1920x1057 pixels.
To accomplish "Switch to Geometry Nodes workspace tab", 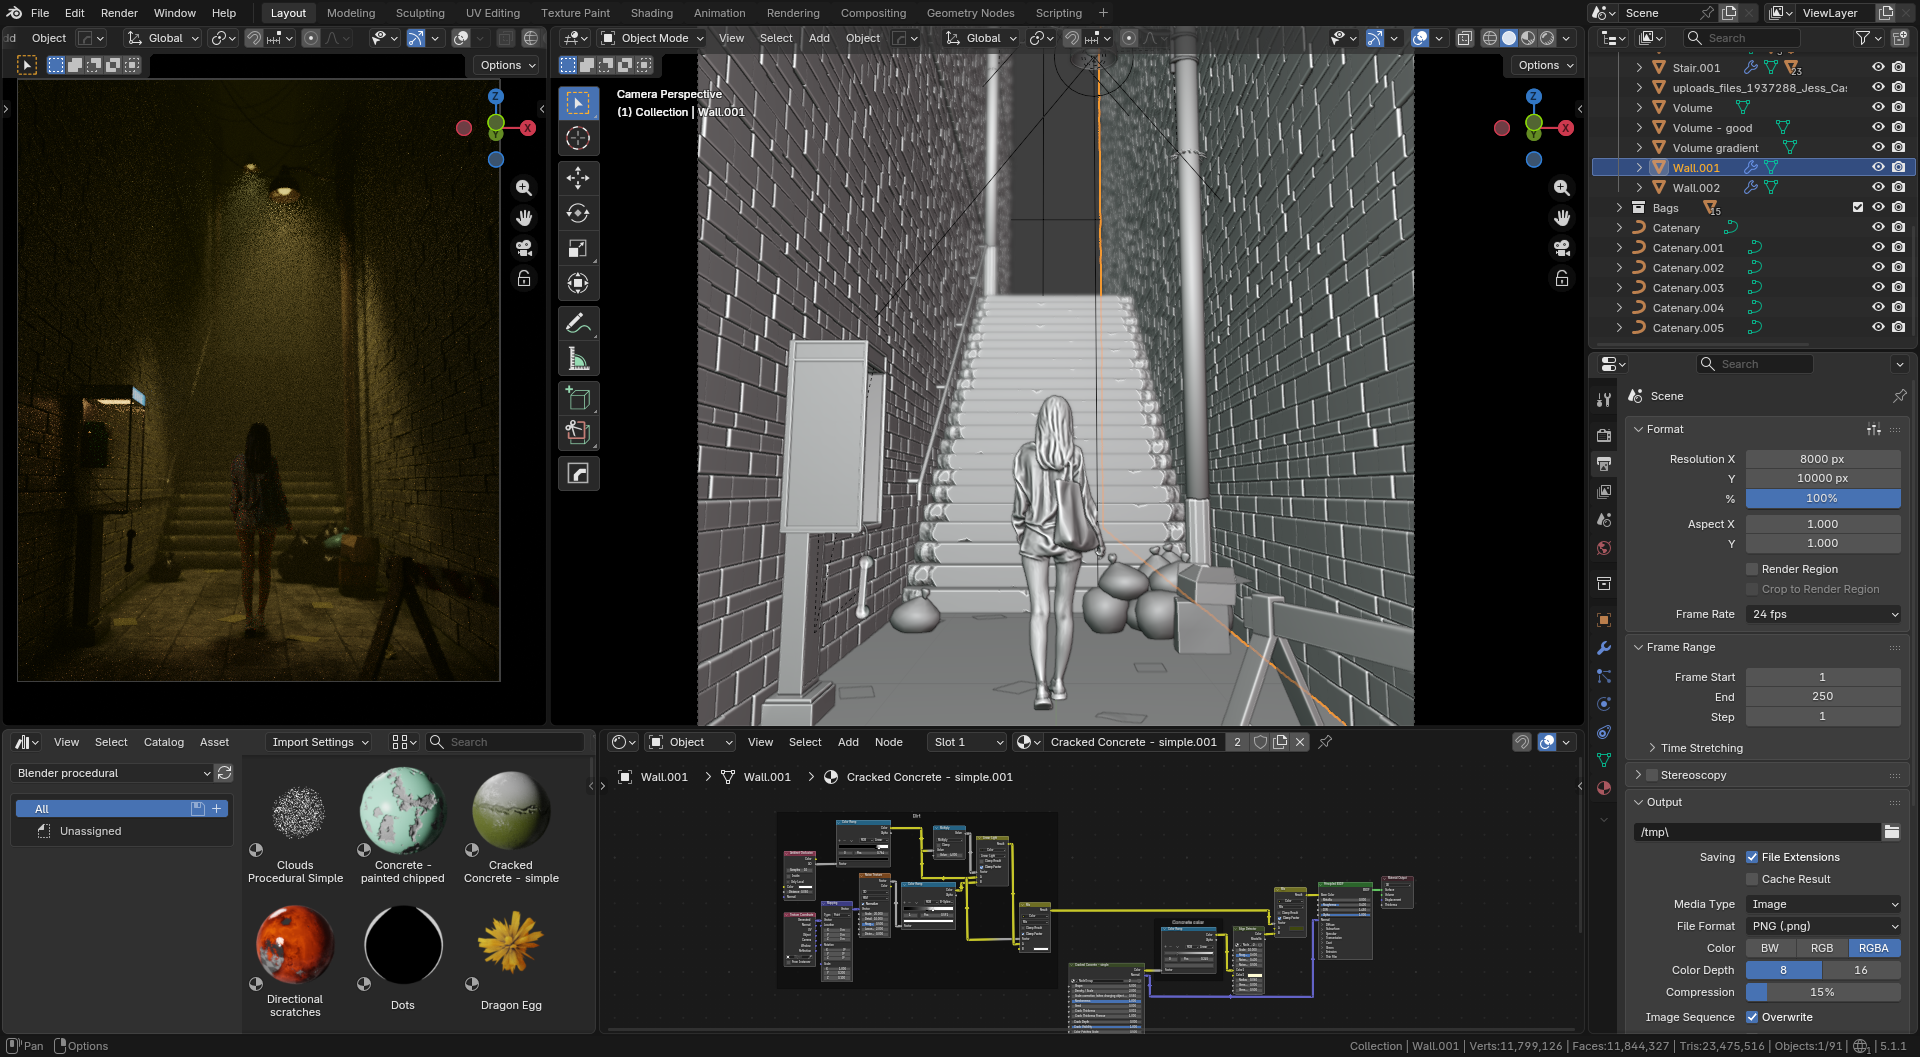I will pyautogui.click(x=970, y=13).
